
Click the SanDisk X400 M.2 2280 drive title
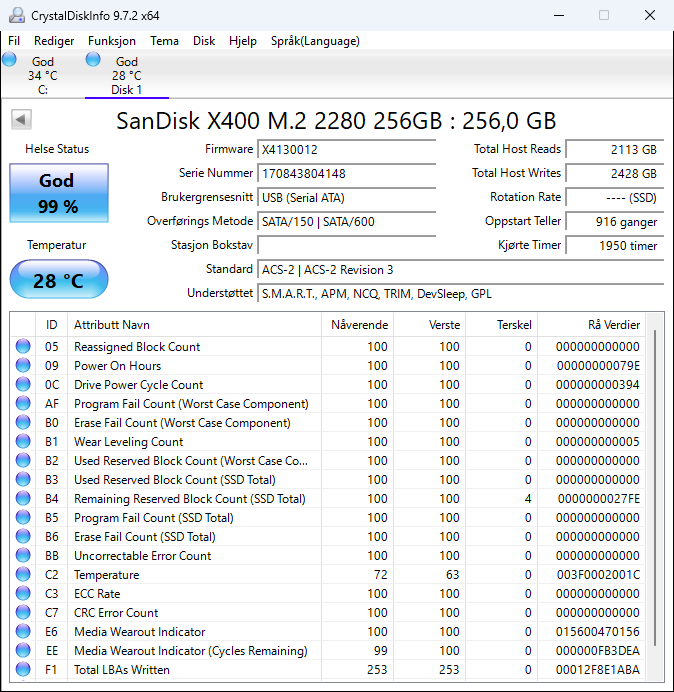click(336, 120)
